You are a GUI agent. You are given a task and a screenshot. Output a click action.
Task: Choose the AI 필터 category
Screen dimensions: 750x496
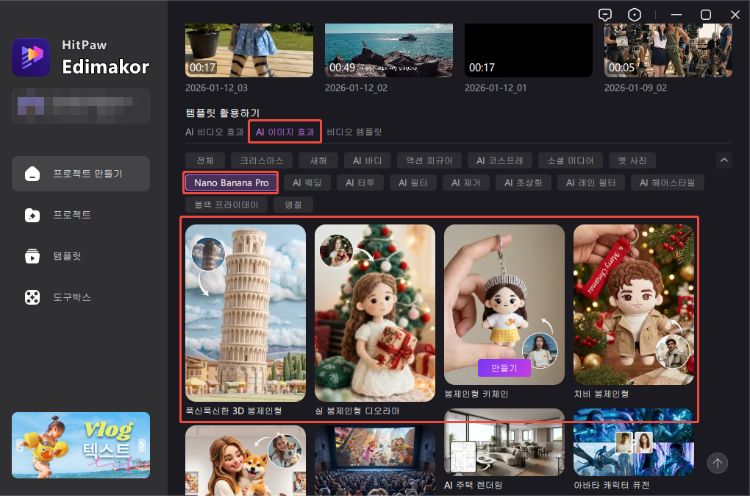click(x=413, y=183)
